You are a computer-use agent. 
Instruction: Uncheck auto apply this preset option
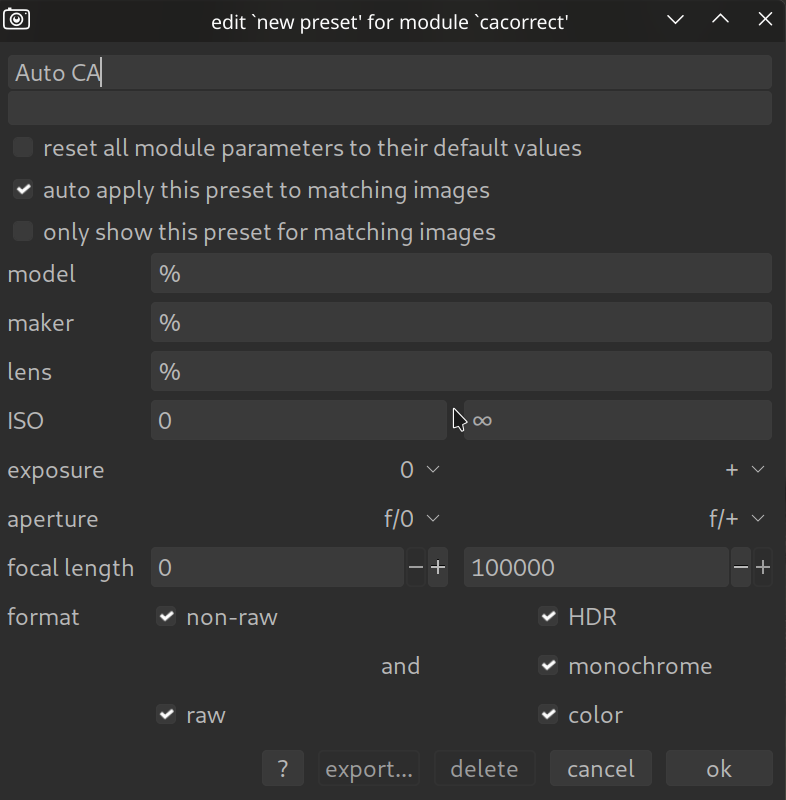click(x=23, y=190)
